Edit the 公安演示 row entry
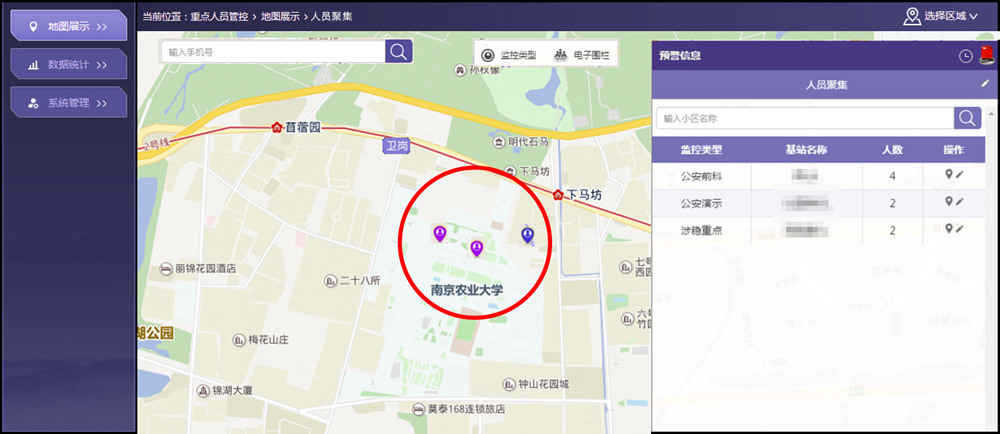The height and width of the screenshot is (434, 1000). coord(960,202)
